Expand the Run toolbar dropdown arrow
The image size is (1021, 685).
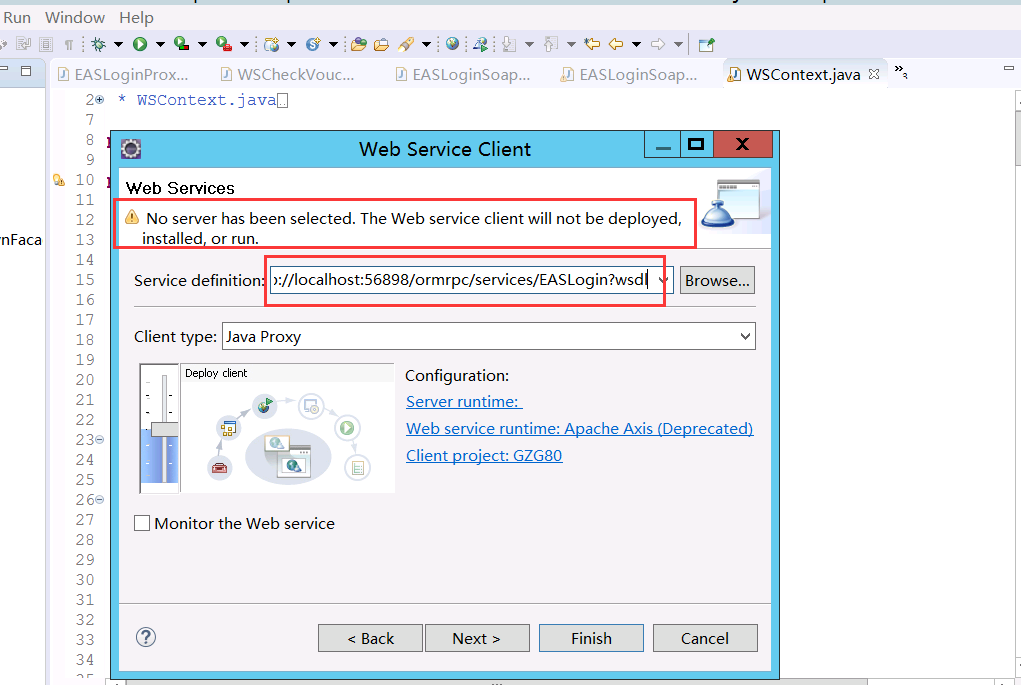click(x=159, y=44)
